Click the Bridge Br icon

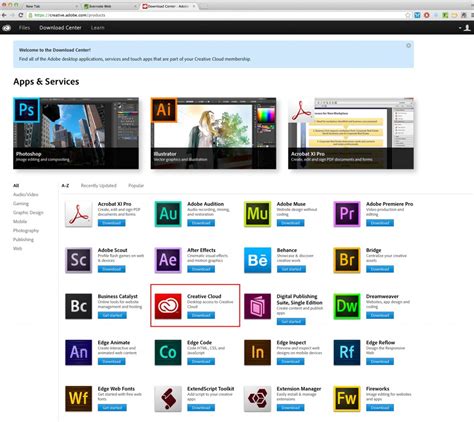tap(347, 260)
